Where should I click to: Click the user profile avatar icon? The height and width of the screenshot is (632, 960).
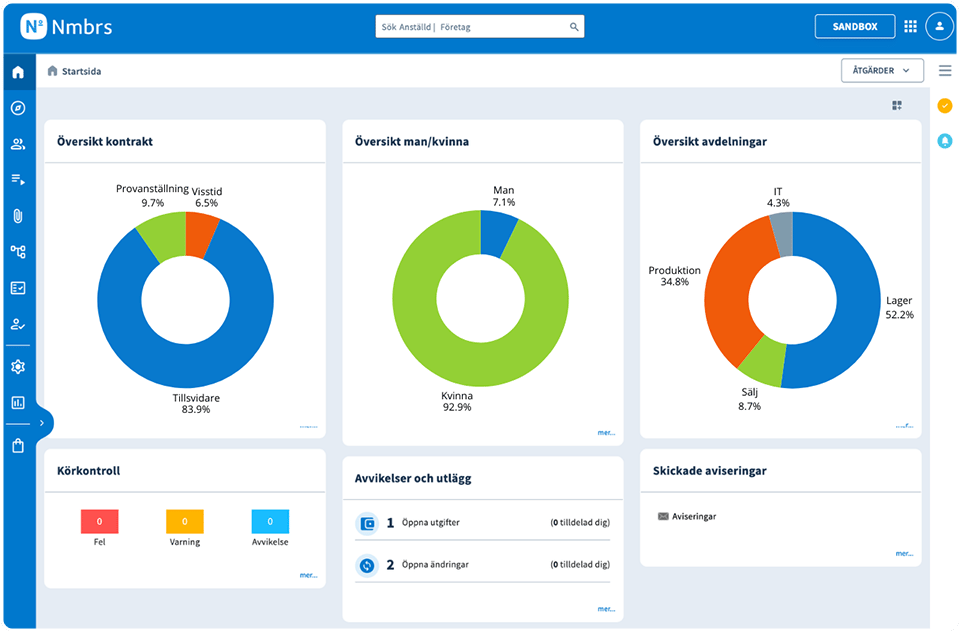tap(939, 27)
